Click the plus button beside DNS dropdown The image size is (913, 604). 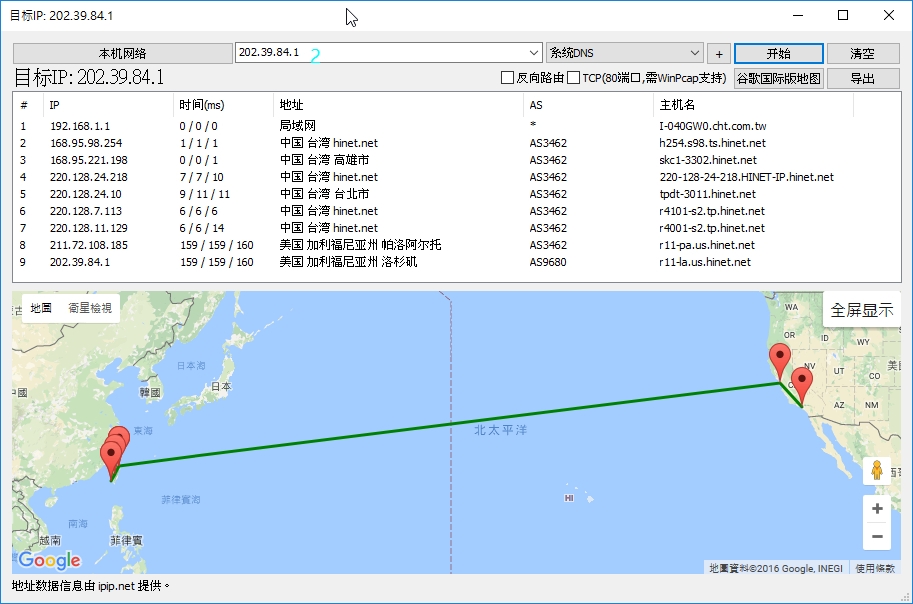click(x=719, y=54)
